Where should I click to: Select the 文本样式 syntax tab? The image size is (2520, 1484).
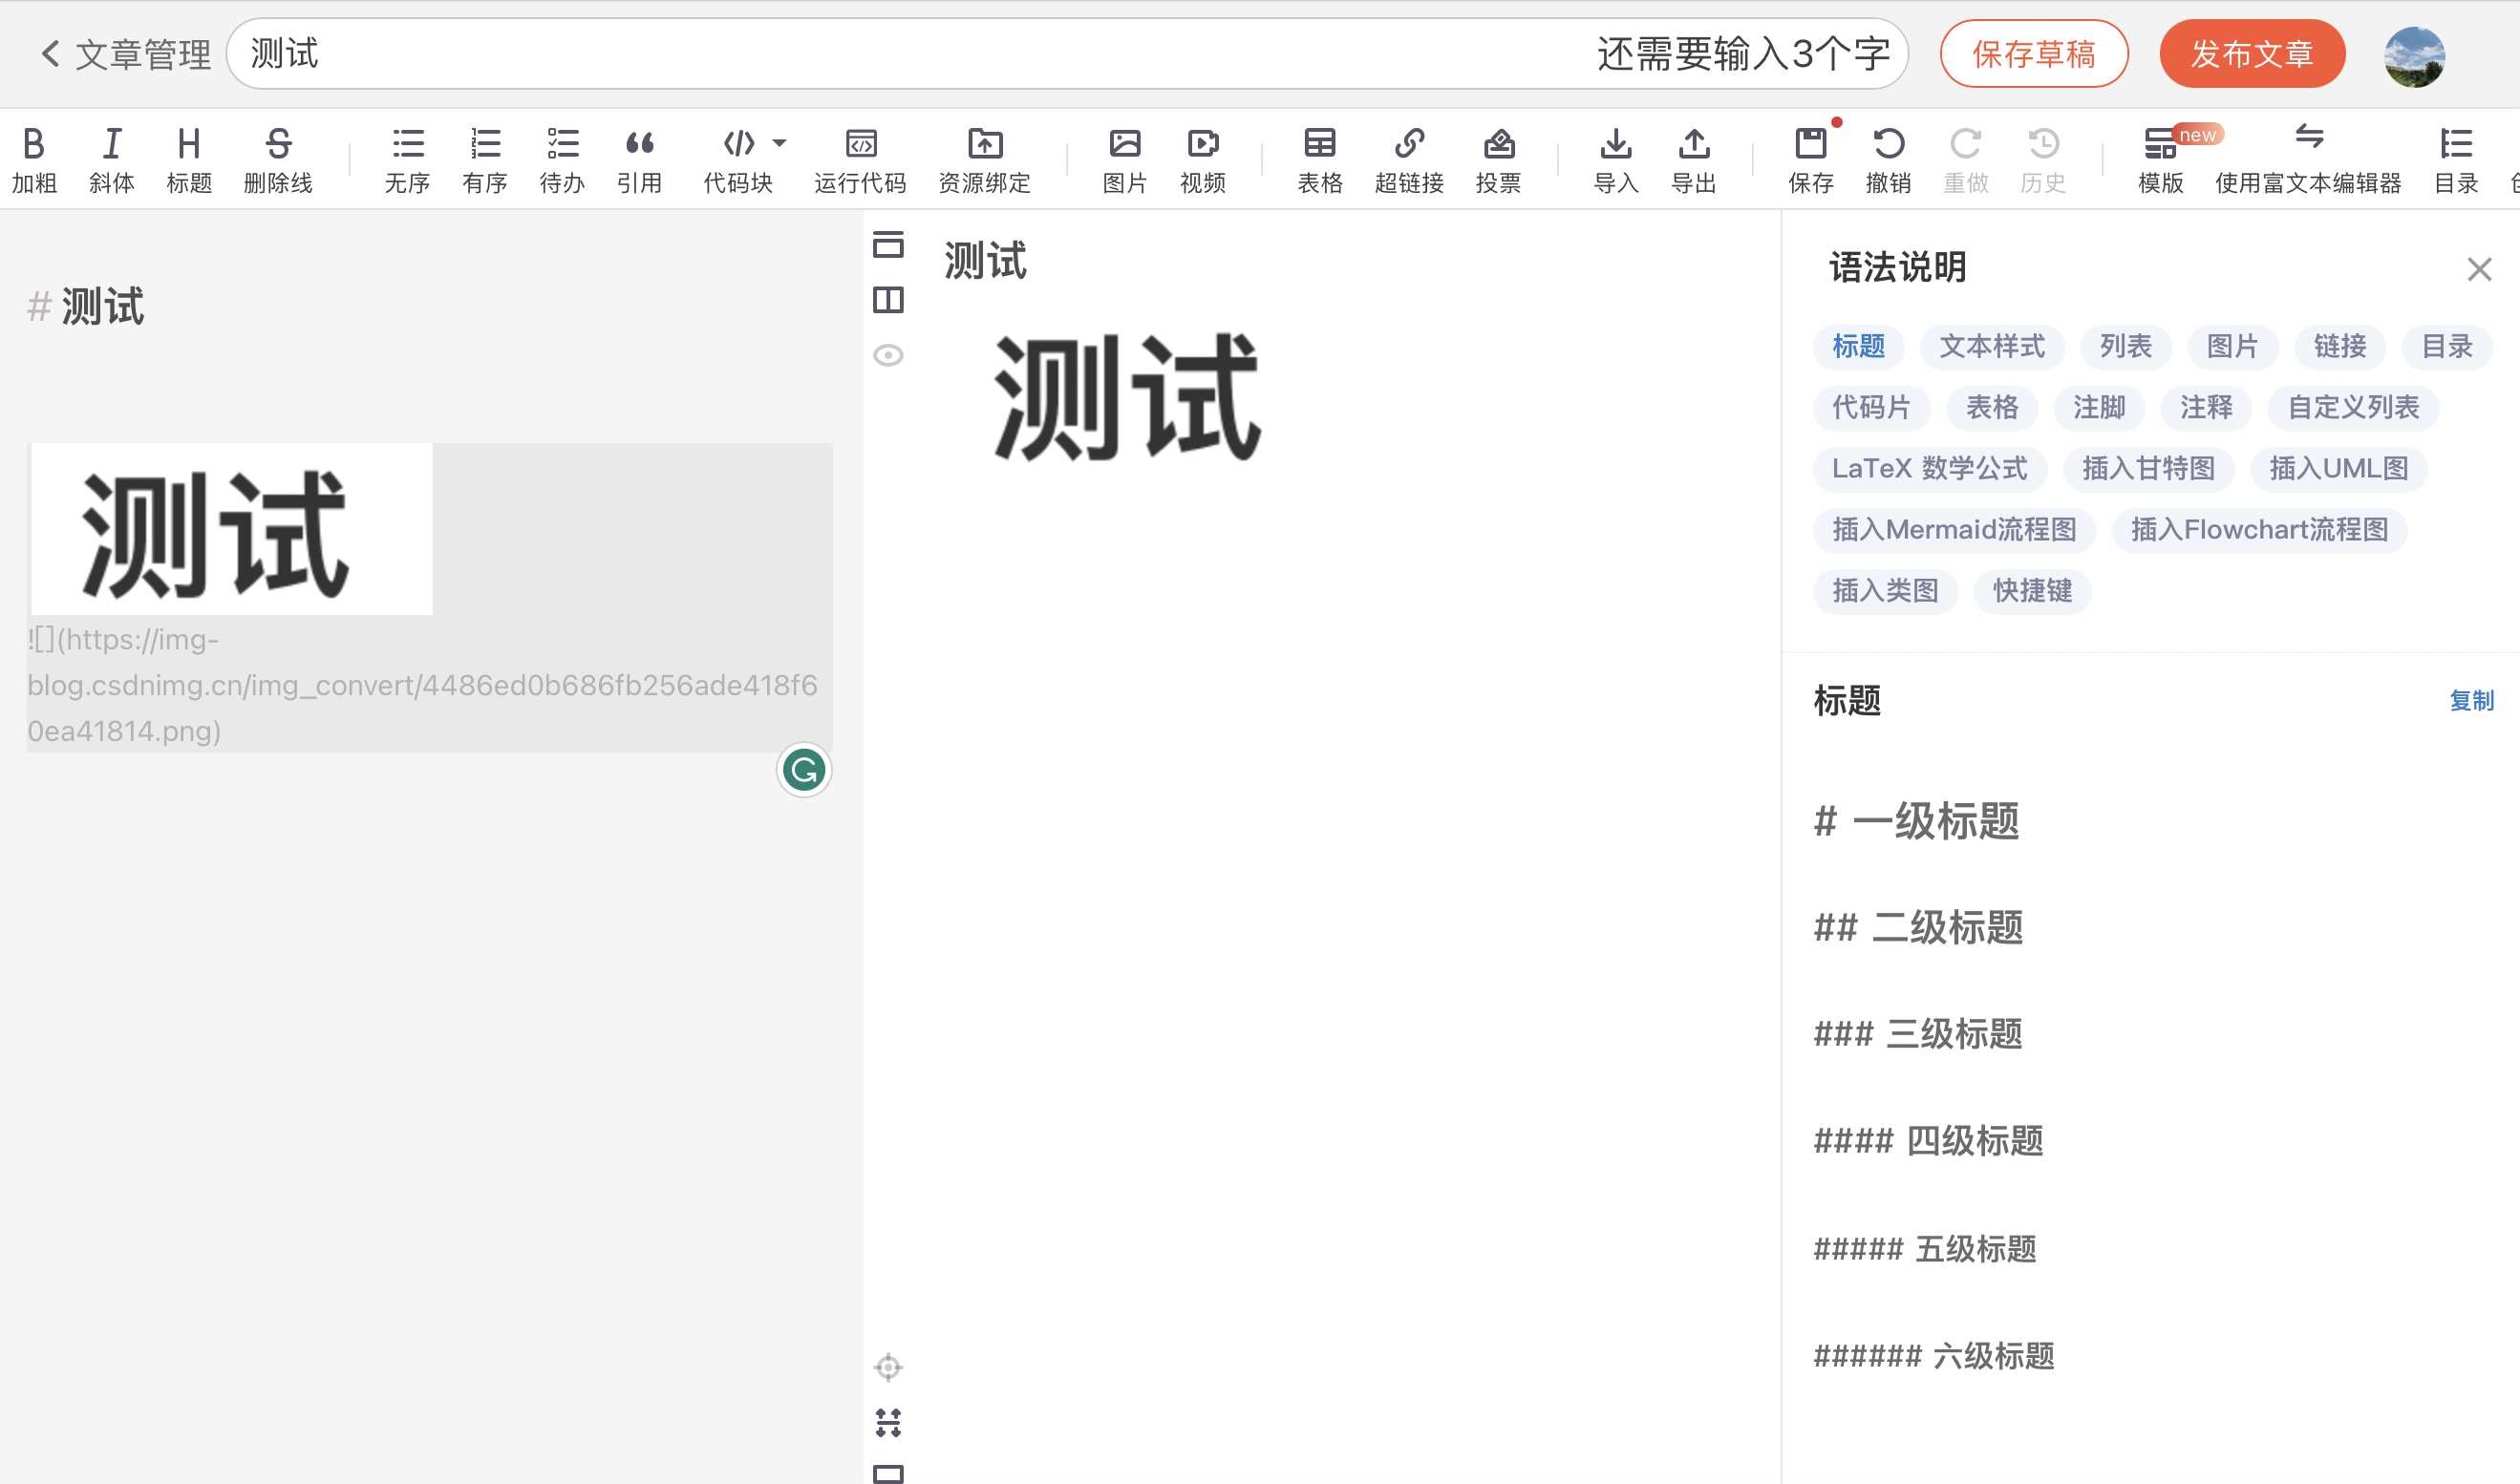click(x=1991, y=347)
